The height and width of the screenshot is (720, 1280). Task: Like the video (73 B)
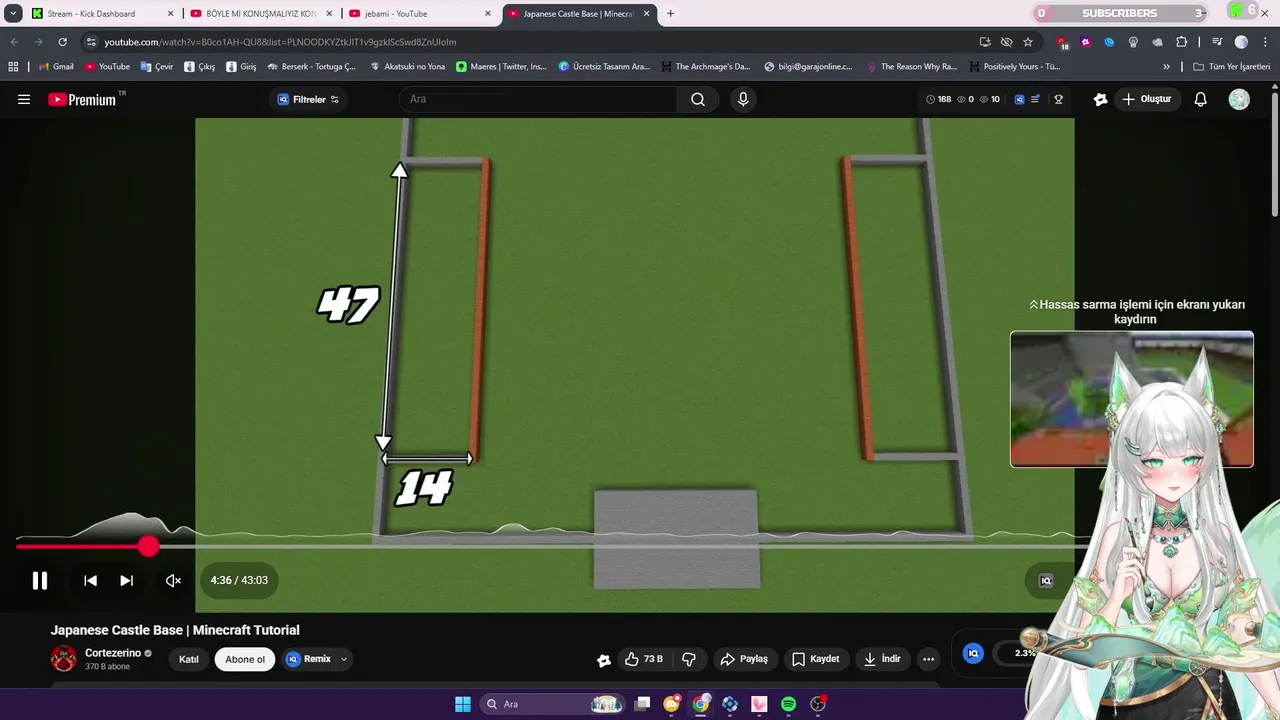coord(643,659)
